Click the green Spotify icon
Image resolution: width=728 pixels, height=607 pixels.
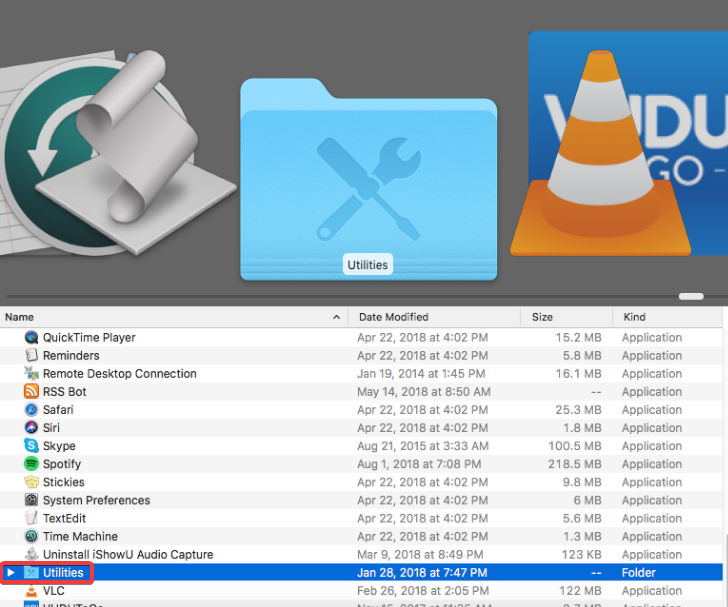coord(31,464)
